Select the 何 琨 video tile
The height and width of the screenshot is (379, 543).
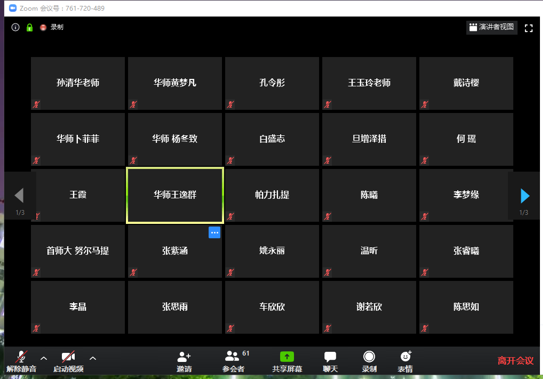point(466,139)
